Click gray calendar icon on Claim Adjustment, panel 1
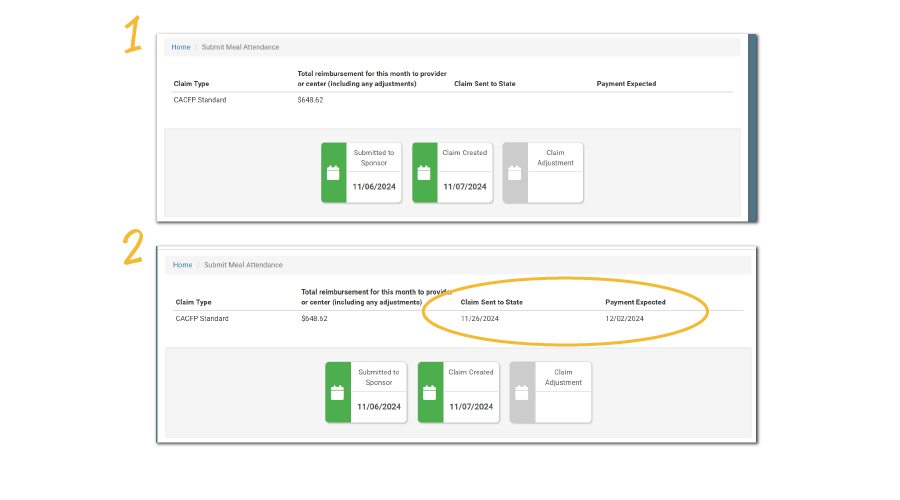The height and width of the screenshot is (500, 900). click(x=515, y=173)
